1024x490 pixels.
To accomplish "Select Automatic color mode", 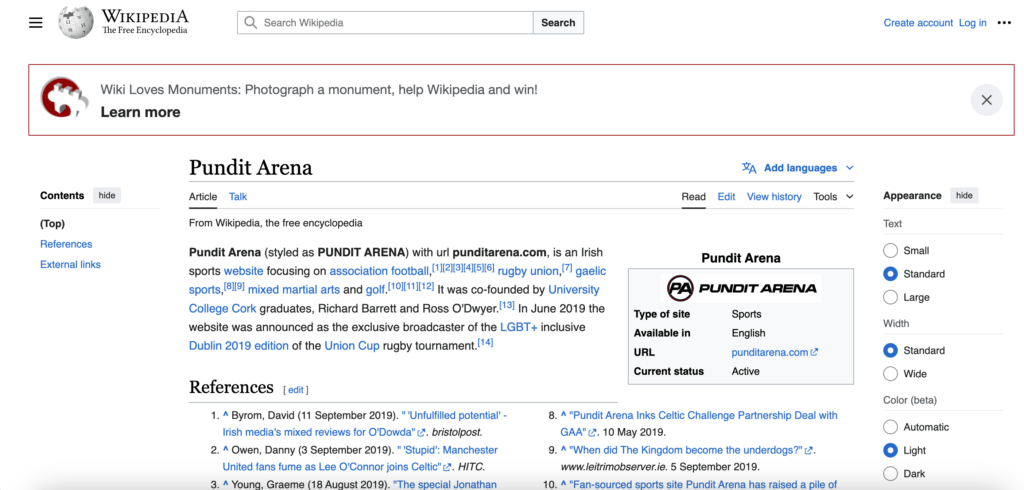I will (x=890, y=427).
